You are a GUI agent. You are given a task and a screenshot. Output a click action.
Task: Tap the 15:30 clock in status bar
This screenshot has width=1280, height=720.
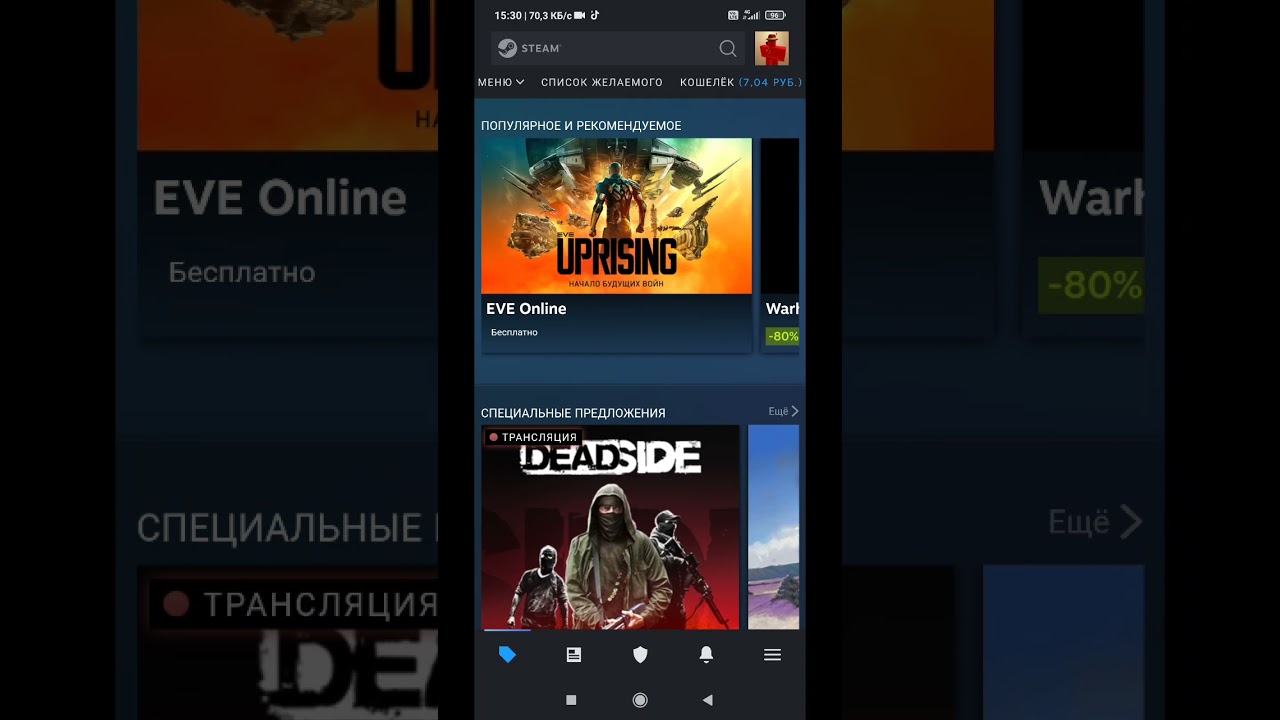(x=508, y=15)
